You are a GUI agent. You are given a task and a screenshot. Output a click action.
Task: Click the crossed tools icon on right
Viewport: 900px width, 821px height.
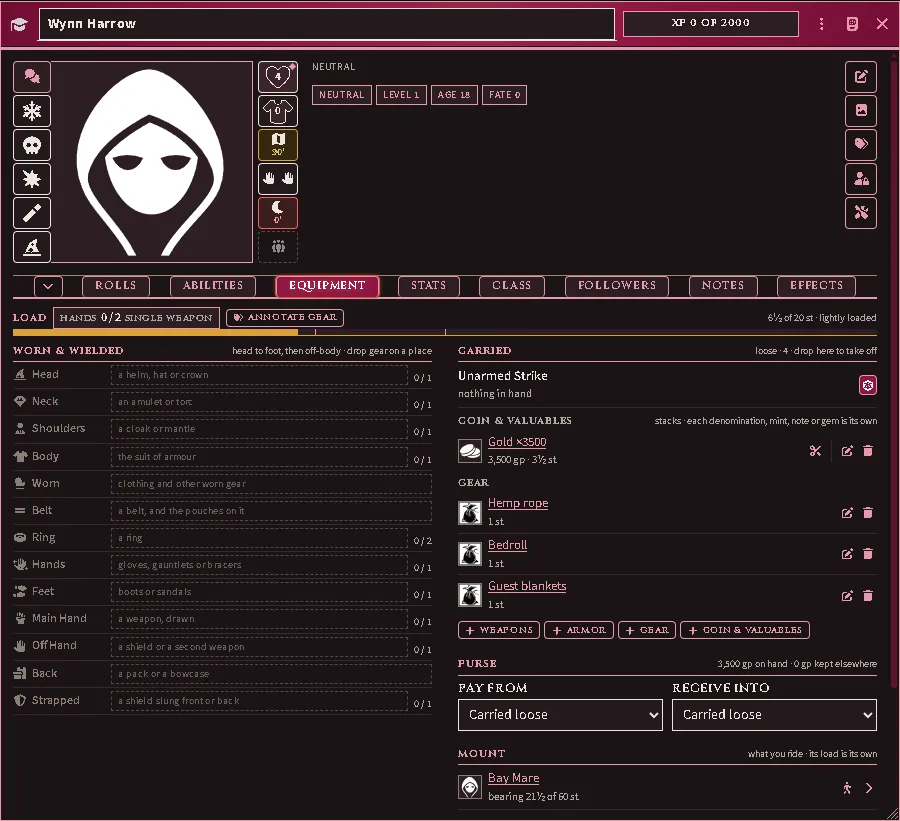pyautogui.click(x=861, y=212)
